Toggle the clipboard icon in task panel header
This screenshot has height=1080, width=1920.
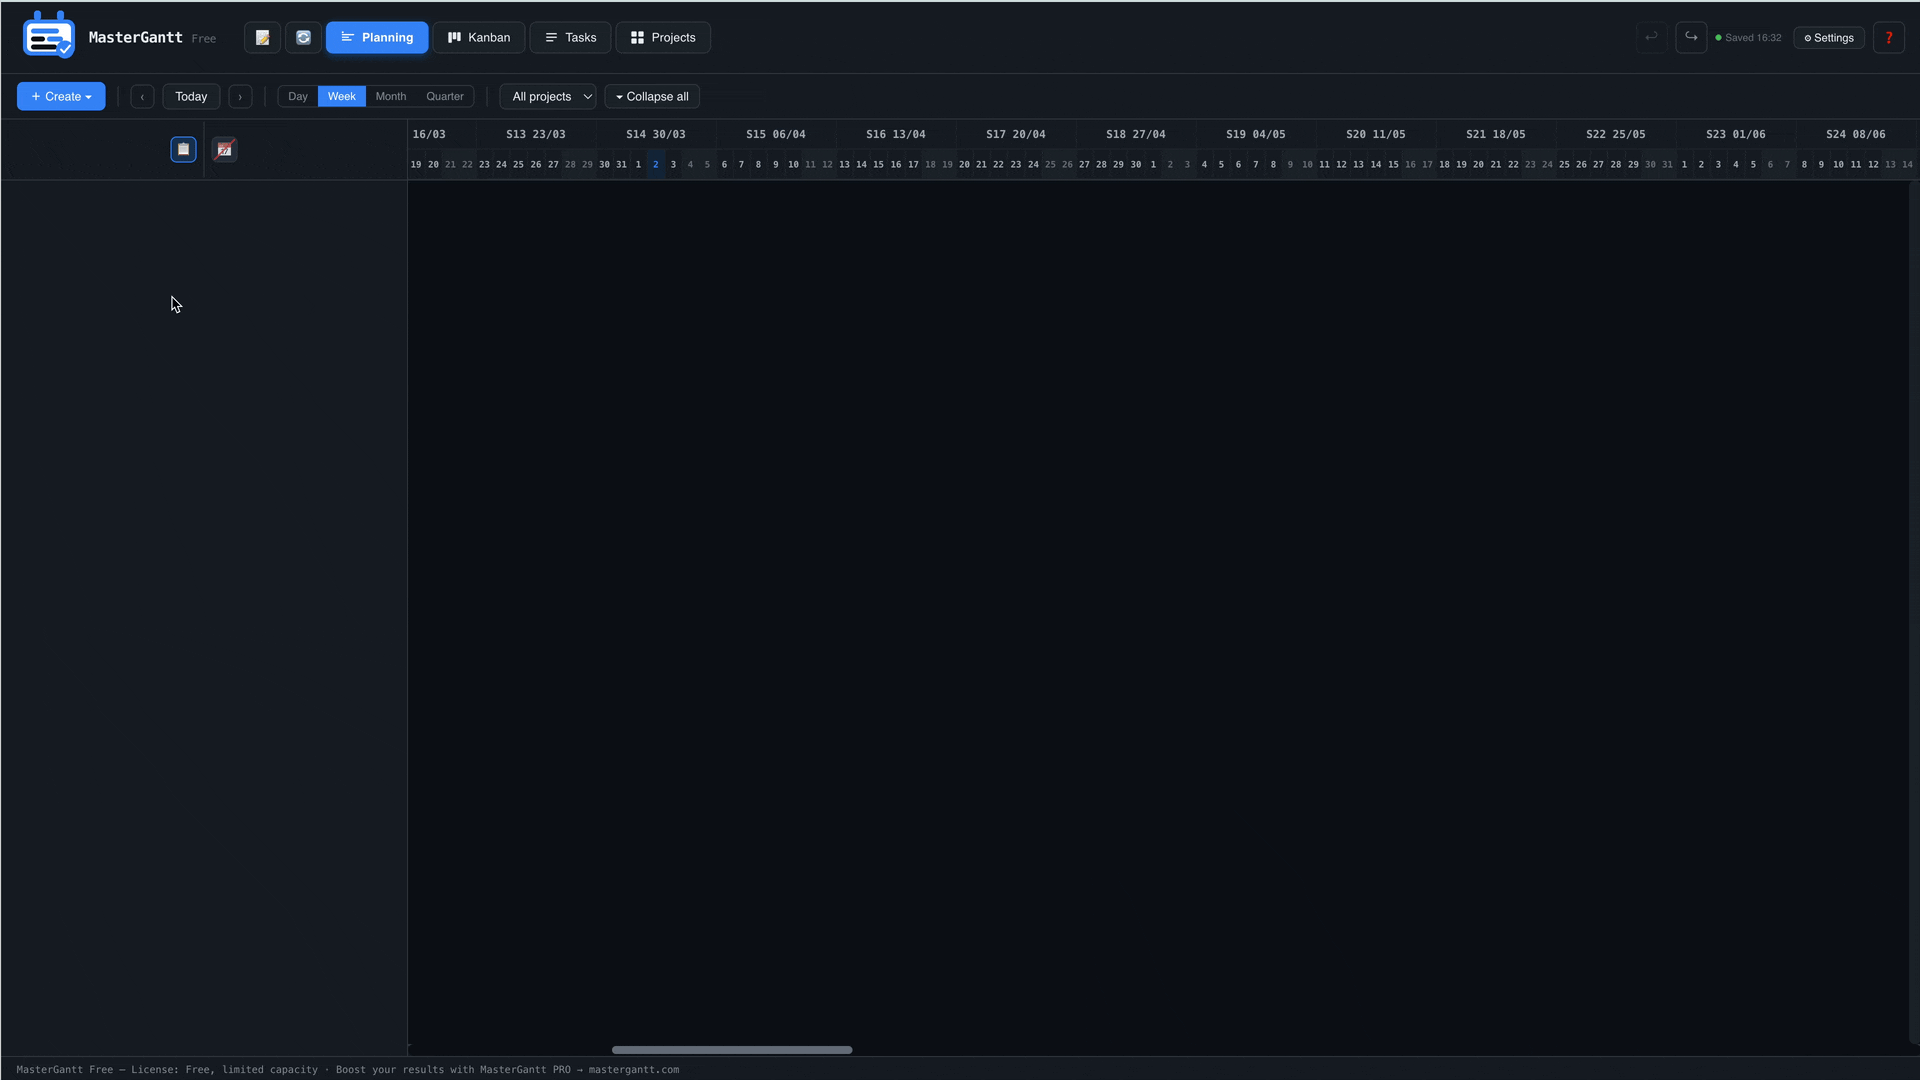[183, 149]
